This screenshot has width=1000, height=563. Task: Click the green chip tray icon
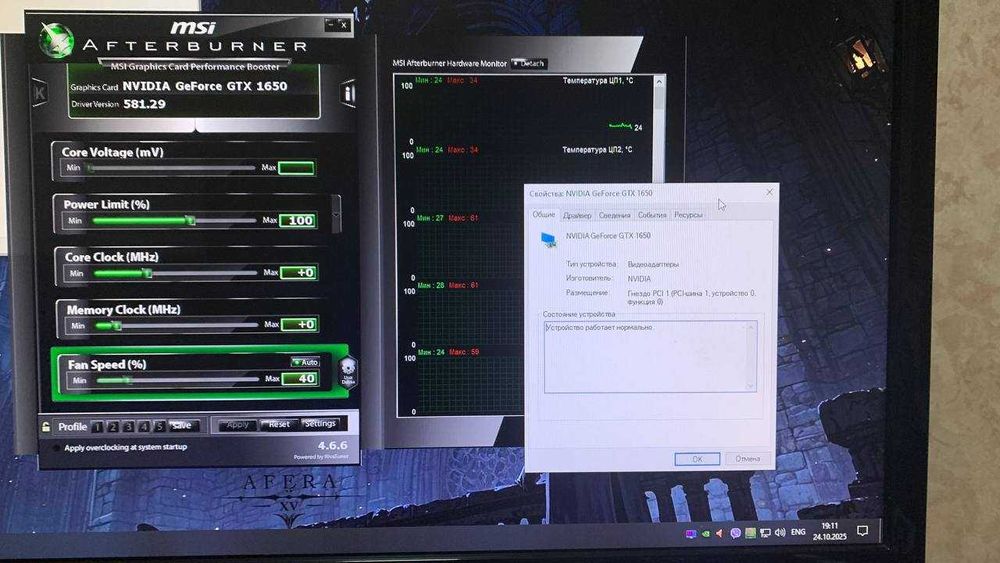[x=751, y=532]
